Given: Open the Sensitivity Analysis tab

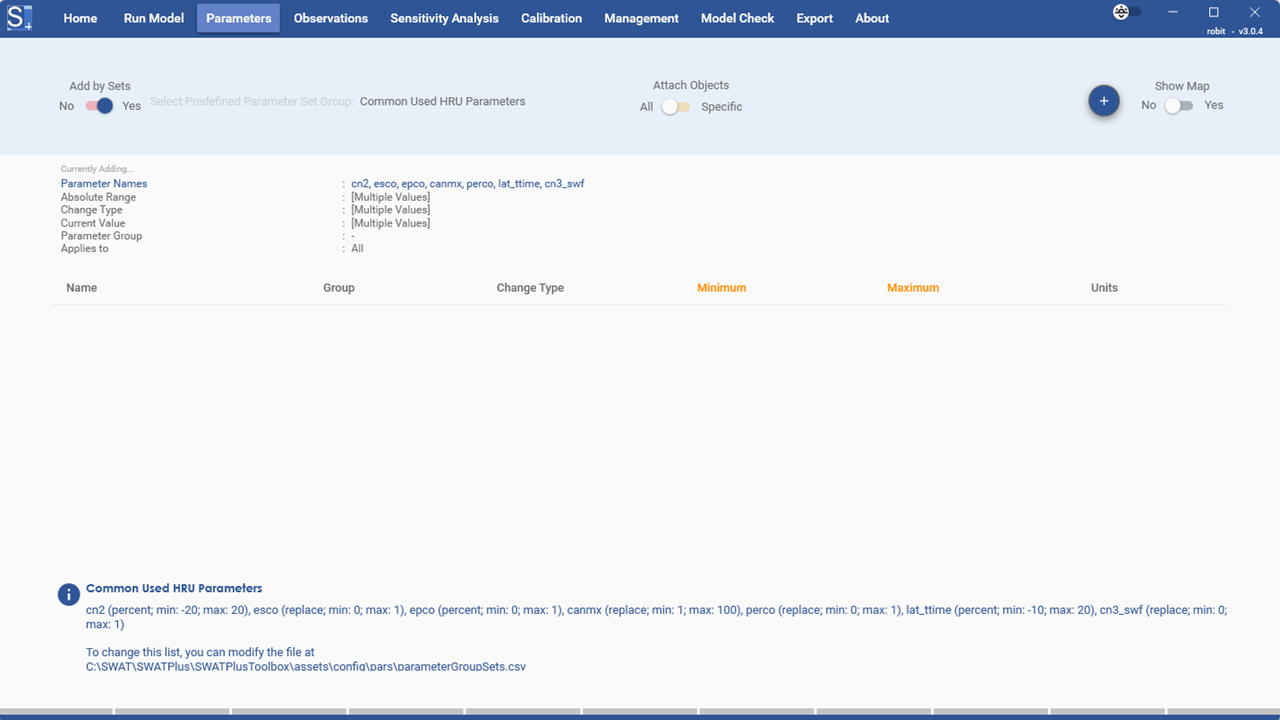Looking at the screenshot, I should pos(444,18).
